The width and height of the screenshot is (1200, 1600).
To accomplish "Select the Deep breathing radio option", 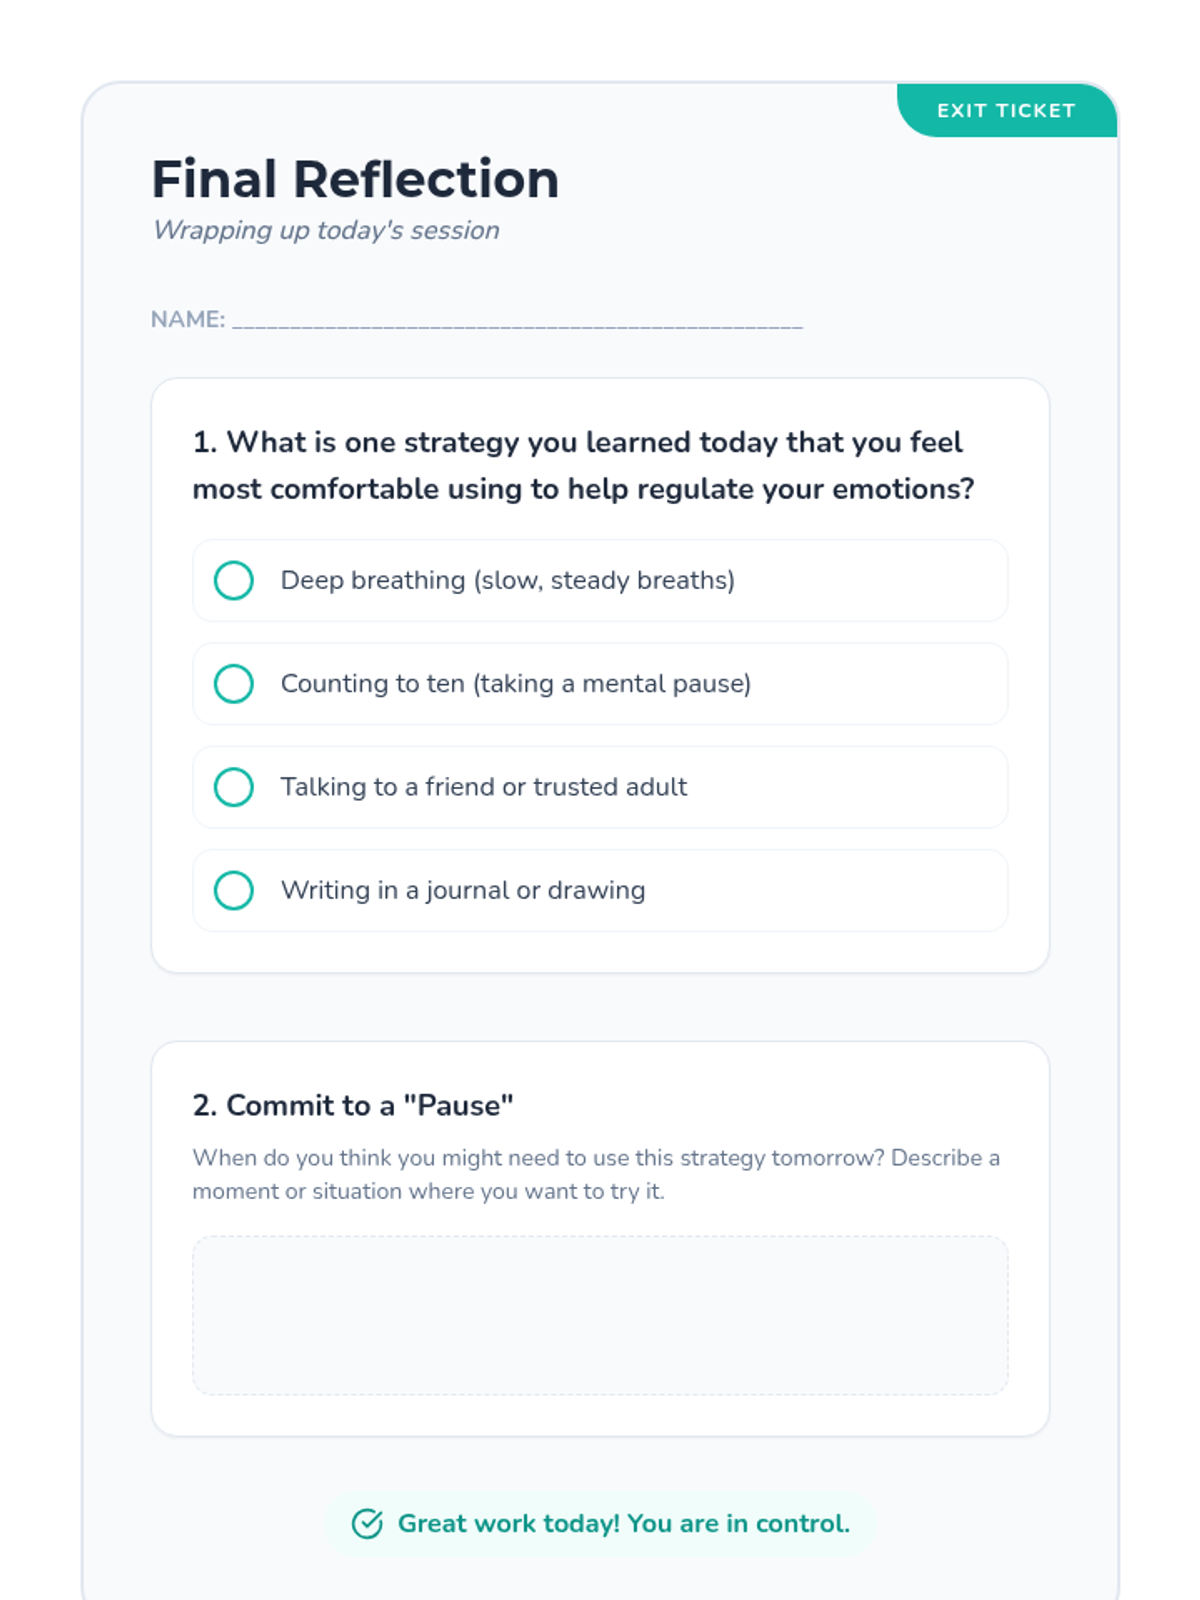I will [233, 580].
